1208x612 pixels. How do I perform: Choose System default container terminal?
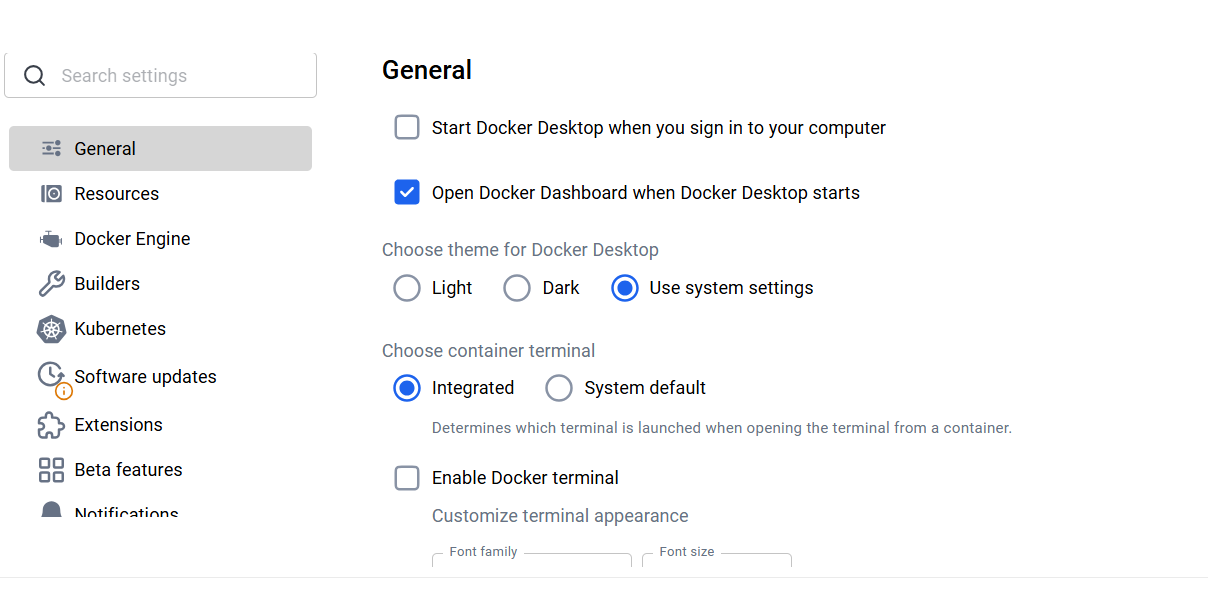[559, 388]
